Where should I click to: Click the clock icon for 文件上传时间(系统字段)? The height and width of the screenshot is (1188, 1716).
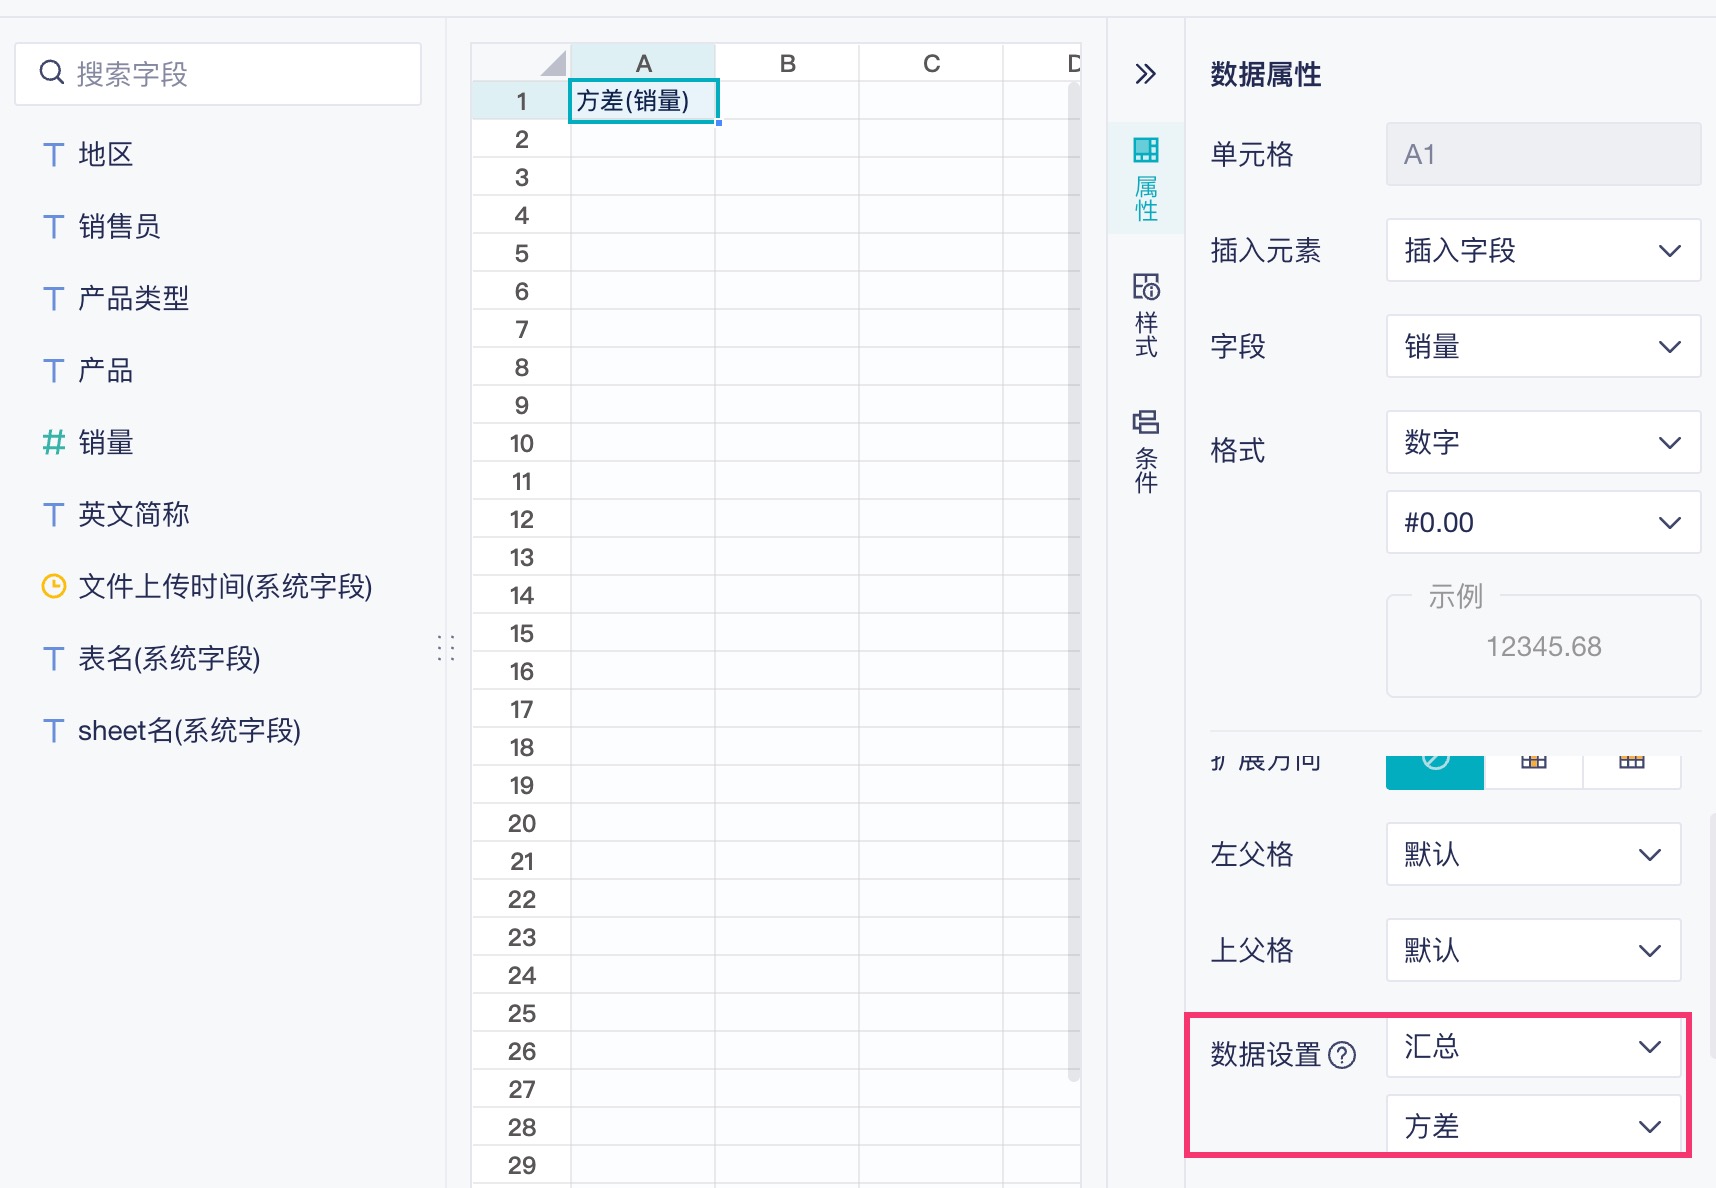pos(54,586)
